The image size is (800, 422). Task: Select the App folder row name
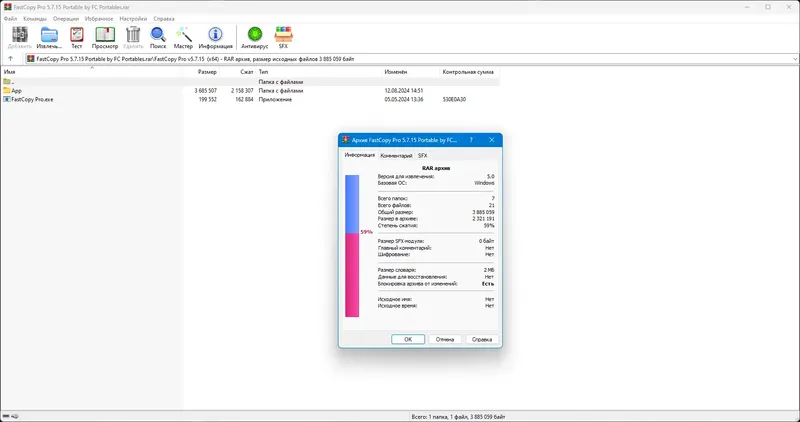pos(16,91)
